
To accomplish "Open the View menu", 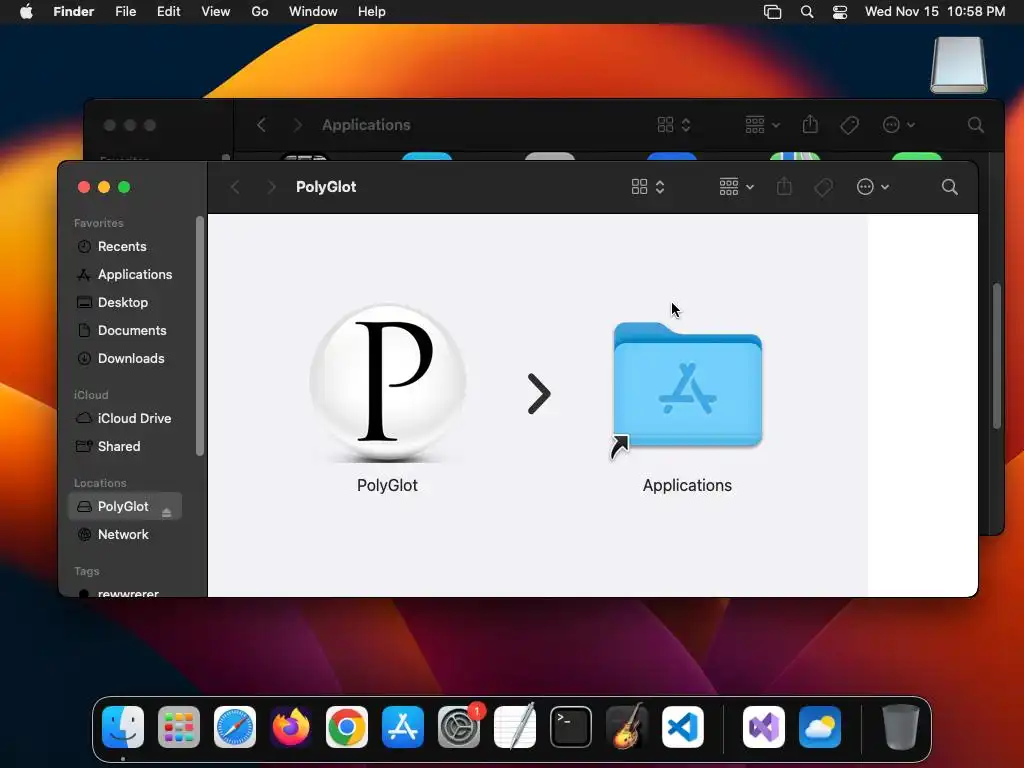I will [216, 12].
